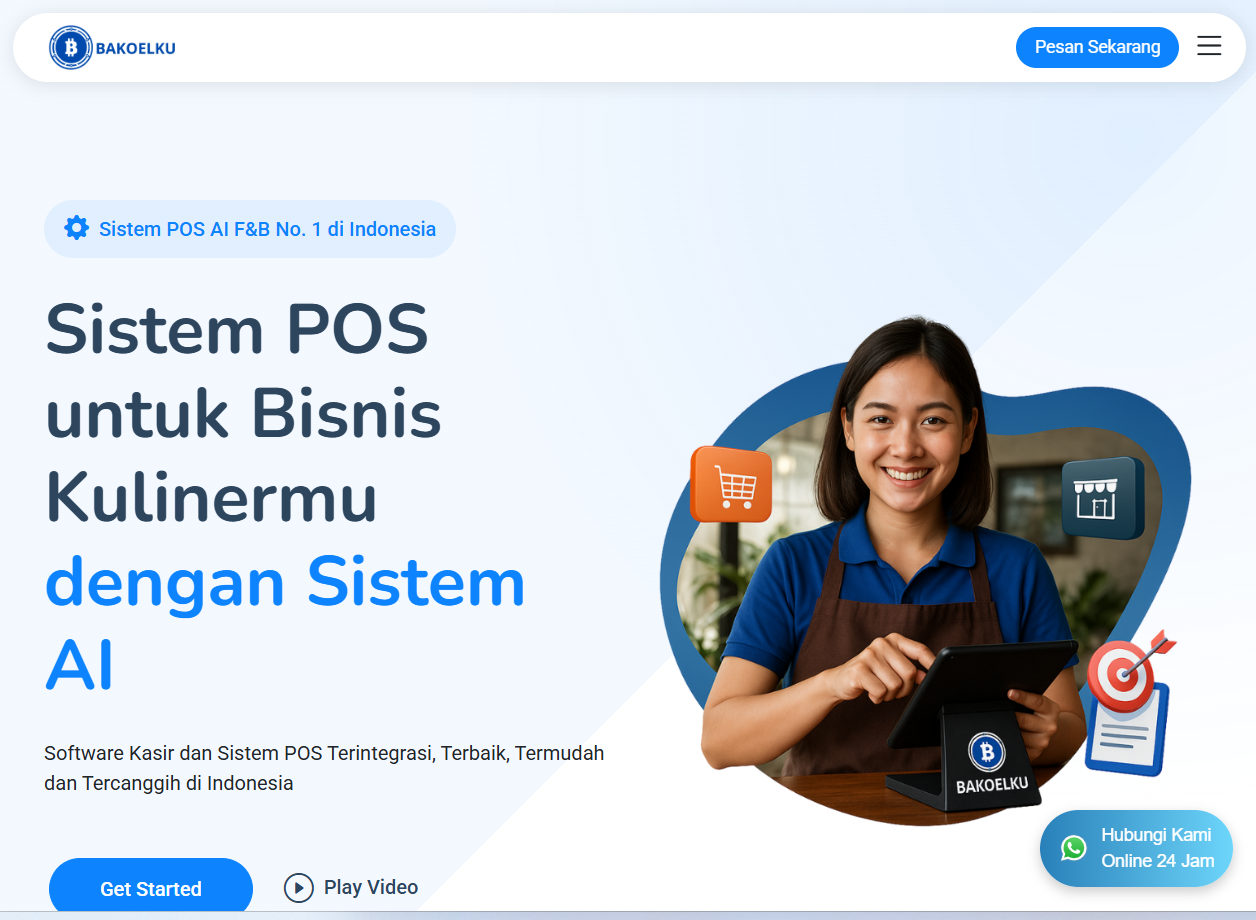The image size is (1256, 920).
Task: Click the orange shopping cart icon
Action: [x=732, y=485]
